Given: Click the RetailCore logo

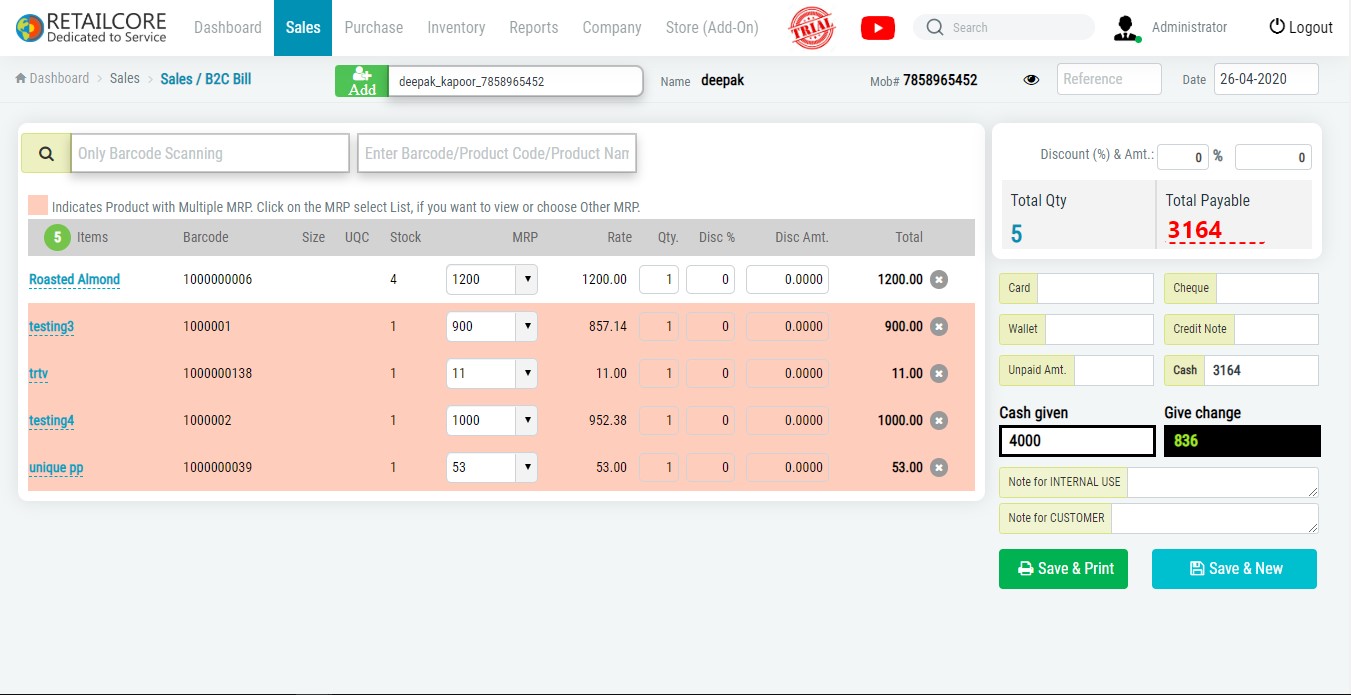Looking at the screenshot, I should (91, 28).
